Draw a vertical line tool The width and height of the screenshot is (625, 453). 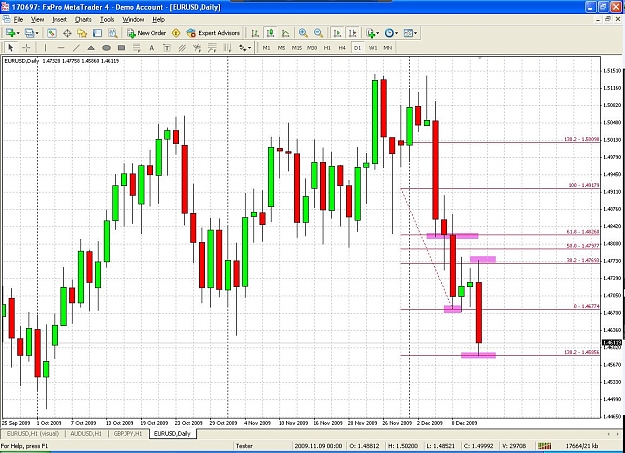[45, 48]
